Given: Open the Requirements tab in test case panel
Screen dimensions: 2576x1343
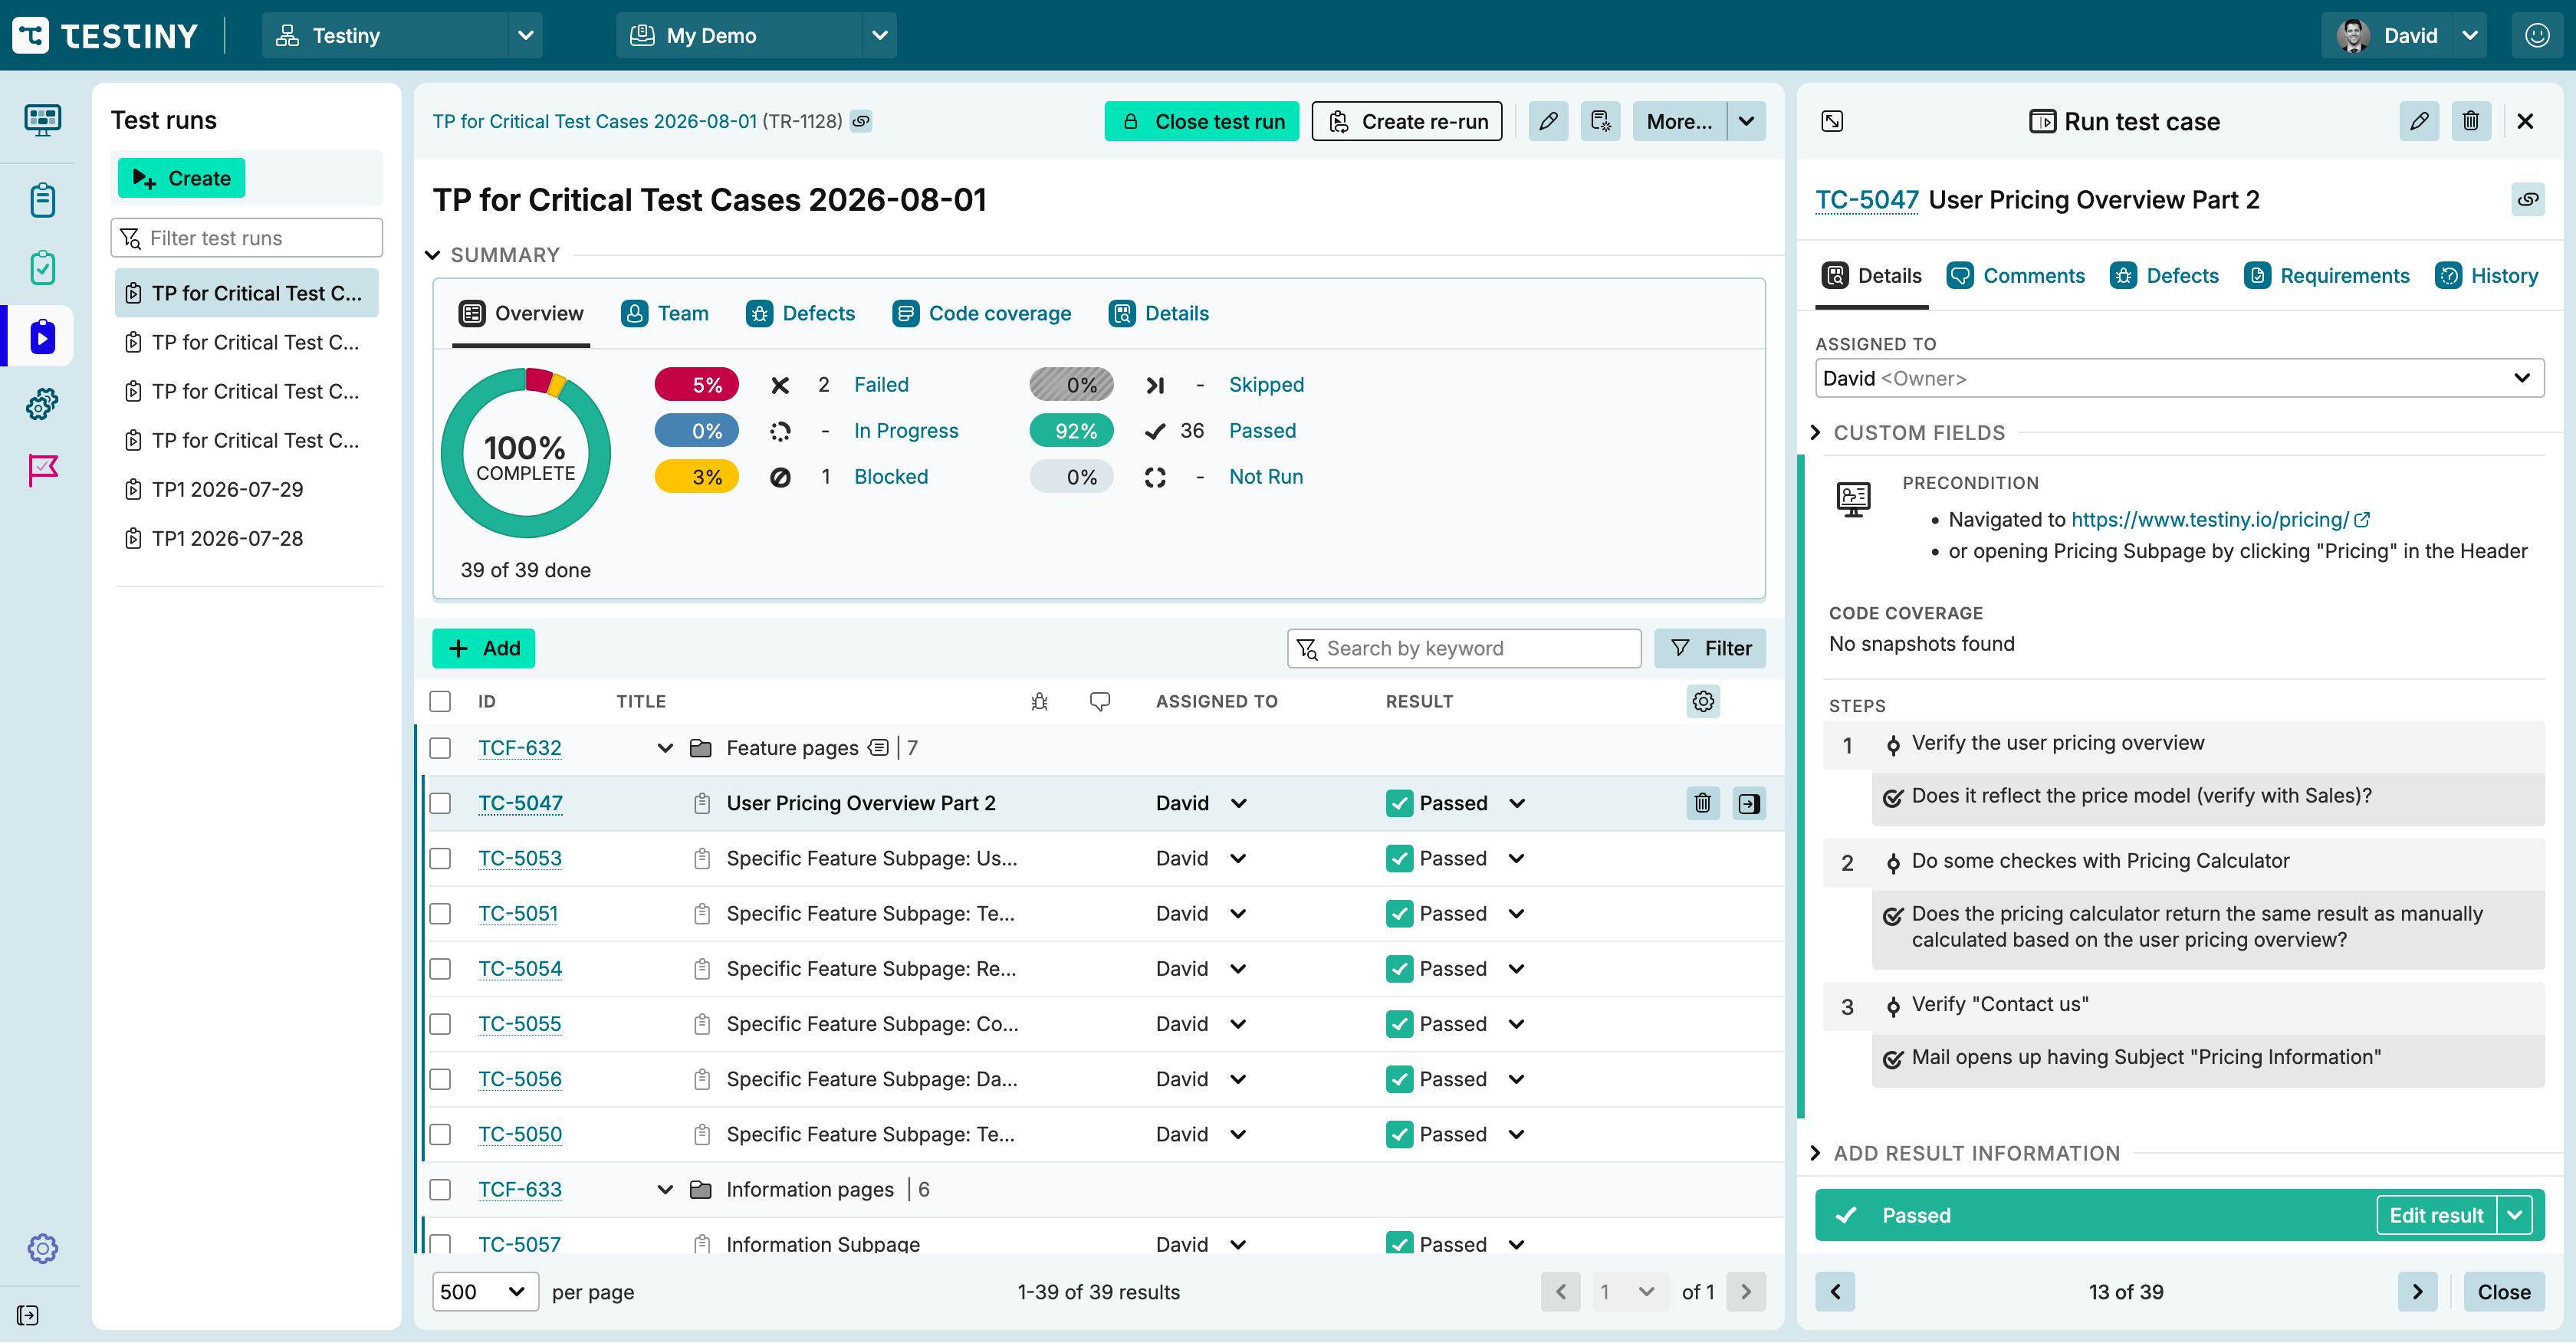Looking at the screenshot, I should pos(2326,275).
